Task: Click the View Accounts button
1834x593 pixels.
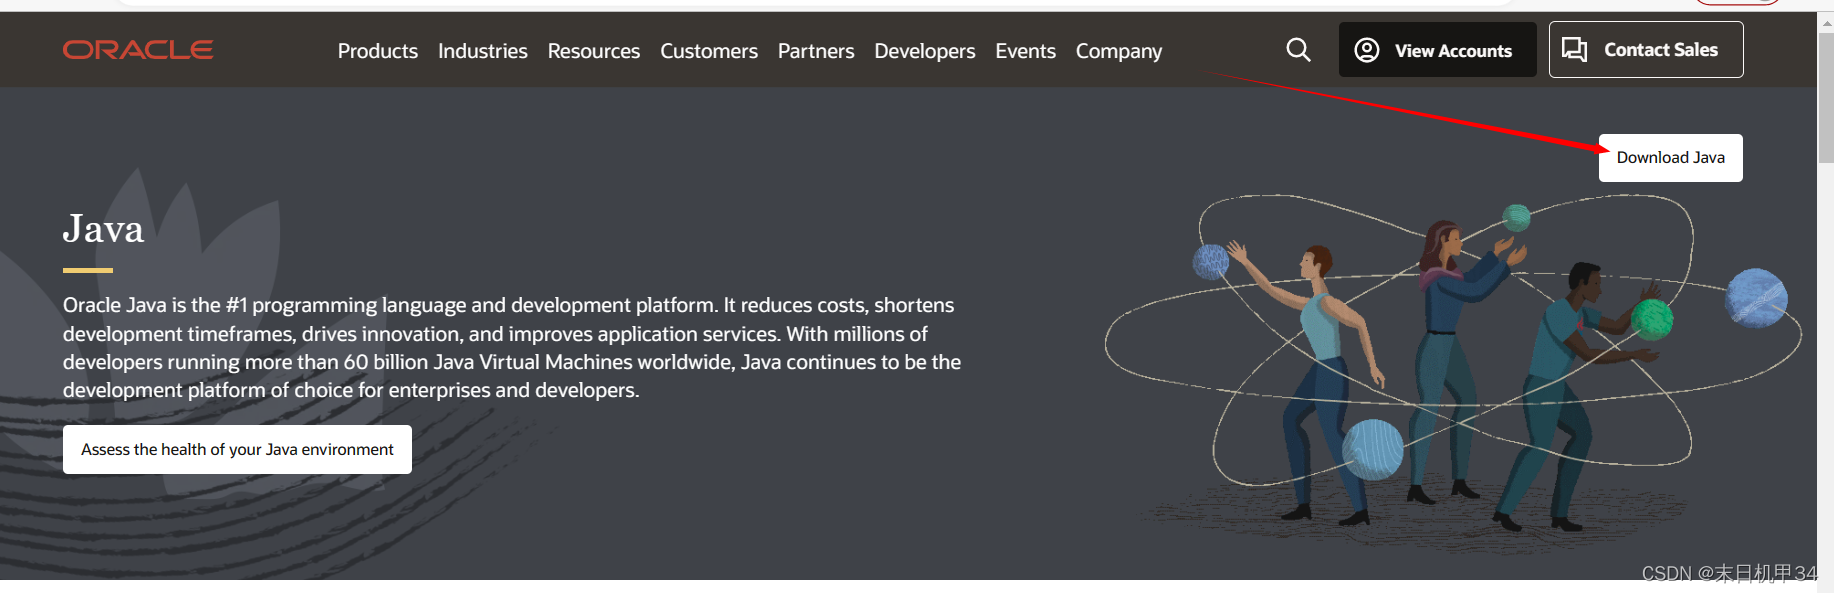Action: click(x=1438, y=50)
